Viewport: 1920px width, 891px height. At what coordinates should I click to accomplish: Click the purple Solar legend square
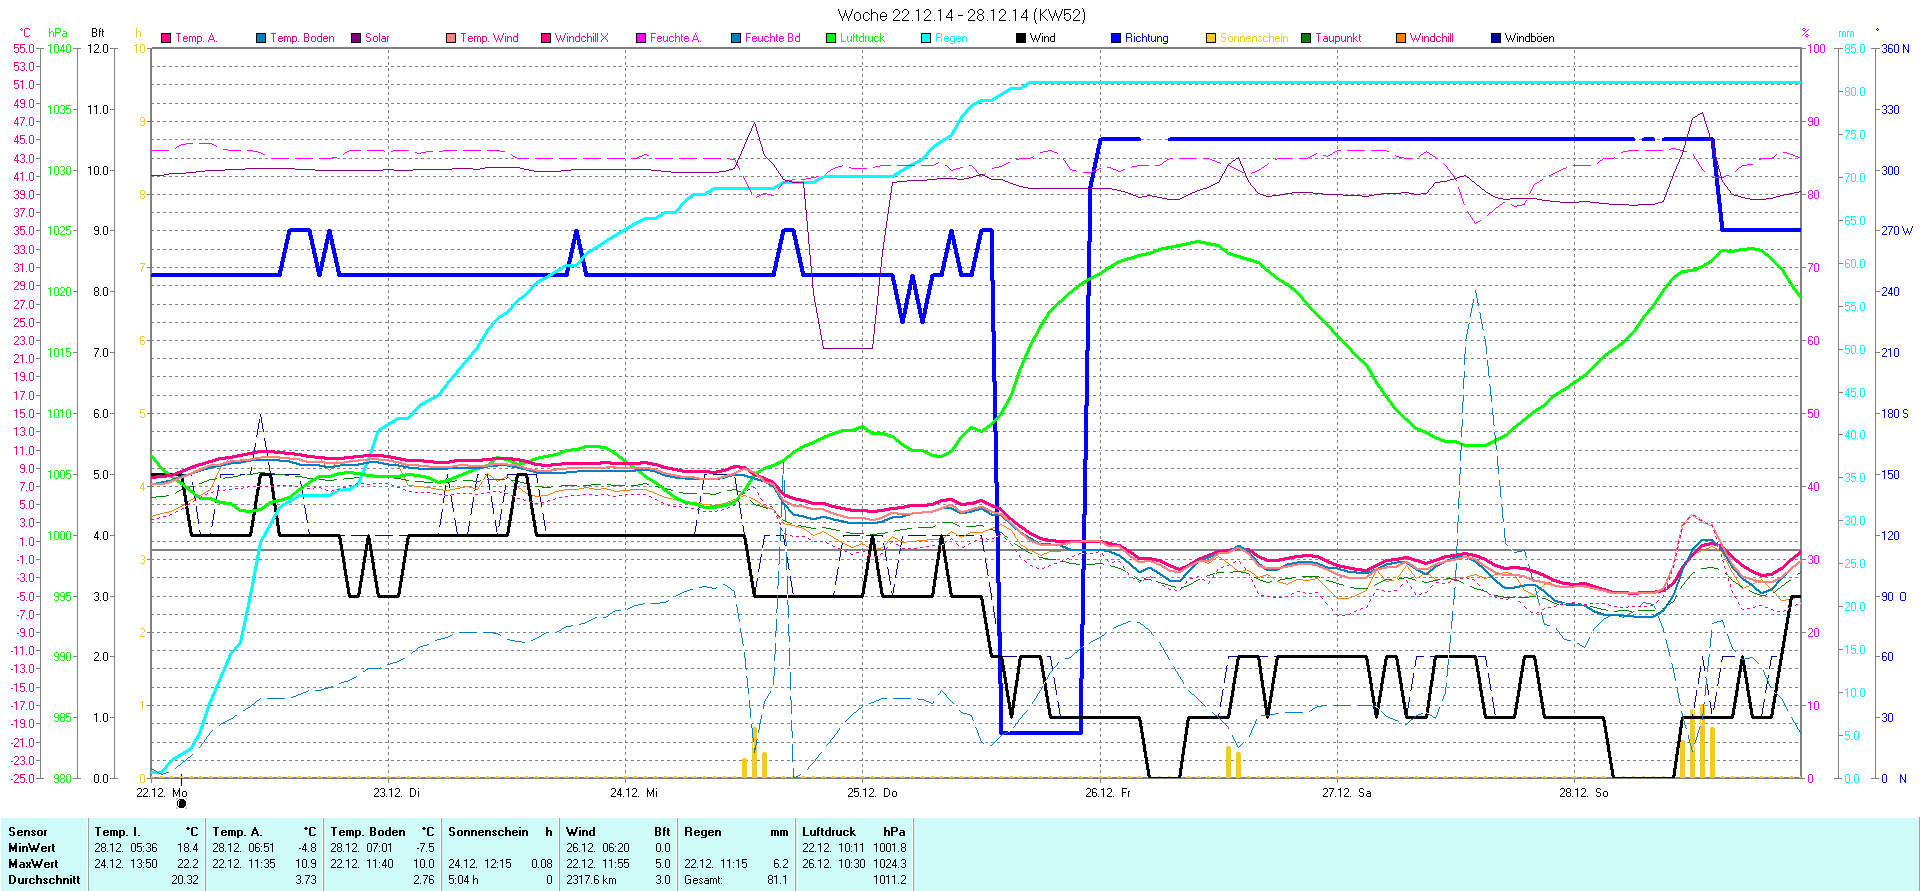356,38
